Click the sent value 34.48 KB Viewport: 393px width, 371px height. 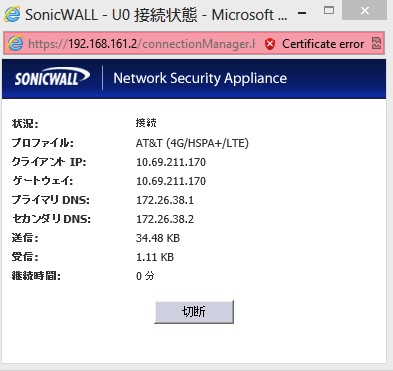158,238
